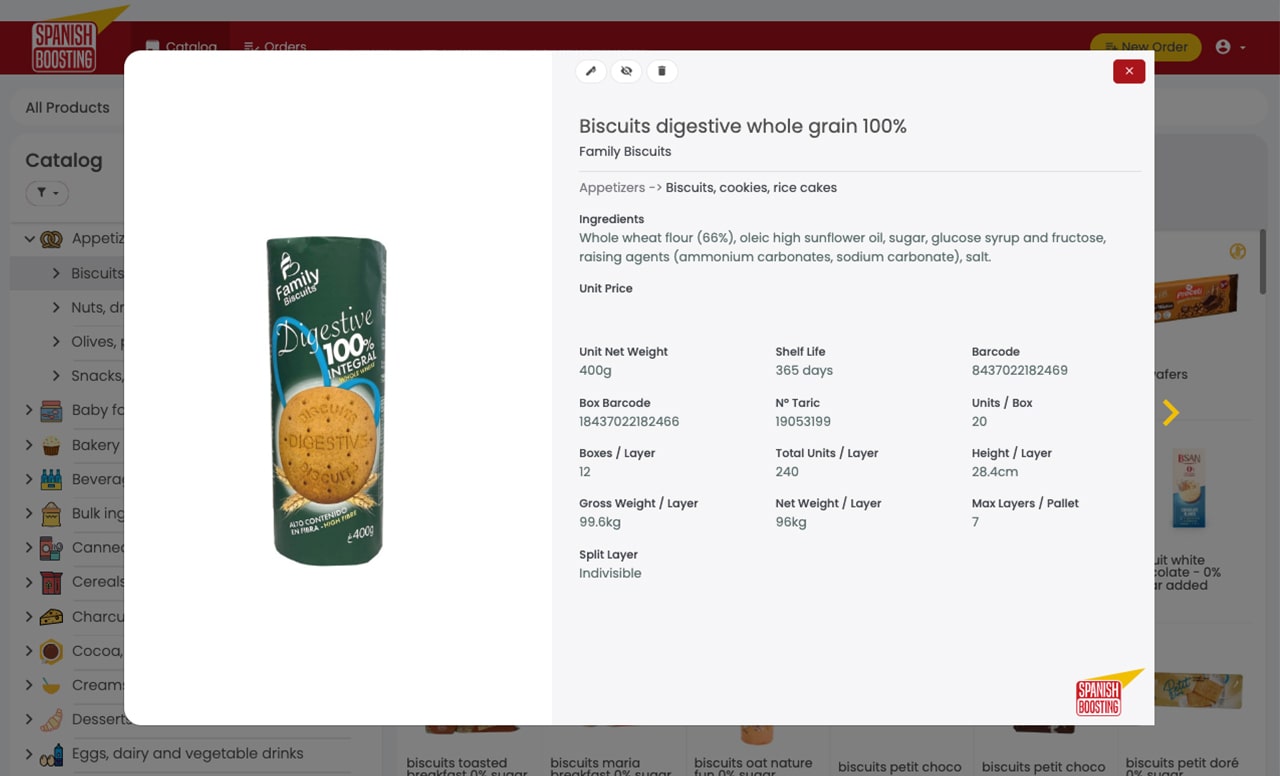Open the Catalog tab
1280x776 pixels.
181,47
